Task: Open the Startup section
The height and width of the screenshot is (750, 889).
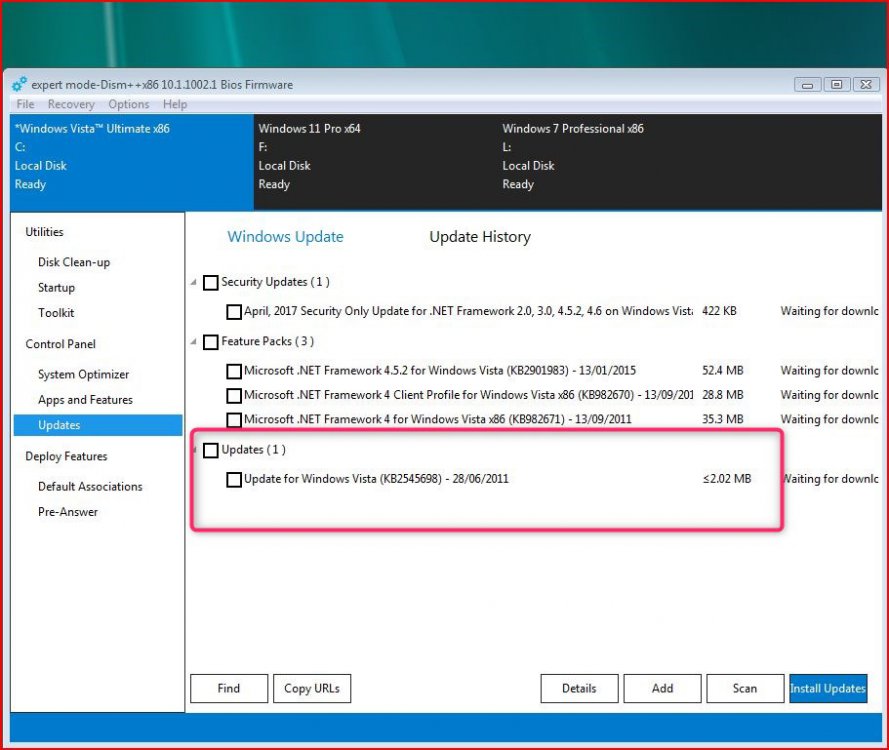Action: pyautogui.click(x=56, y=287)
